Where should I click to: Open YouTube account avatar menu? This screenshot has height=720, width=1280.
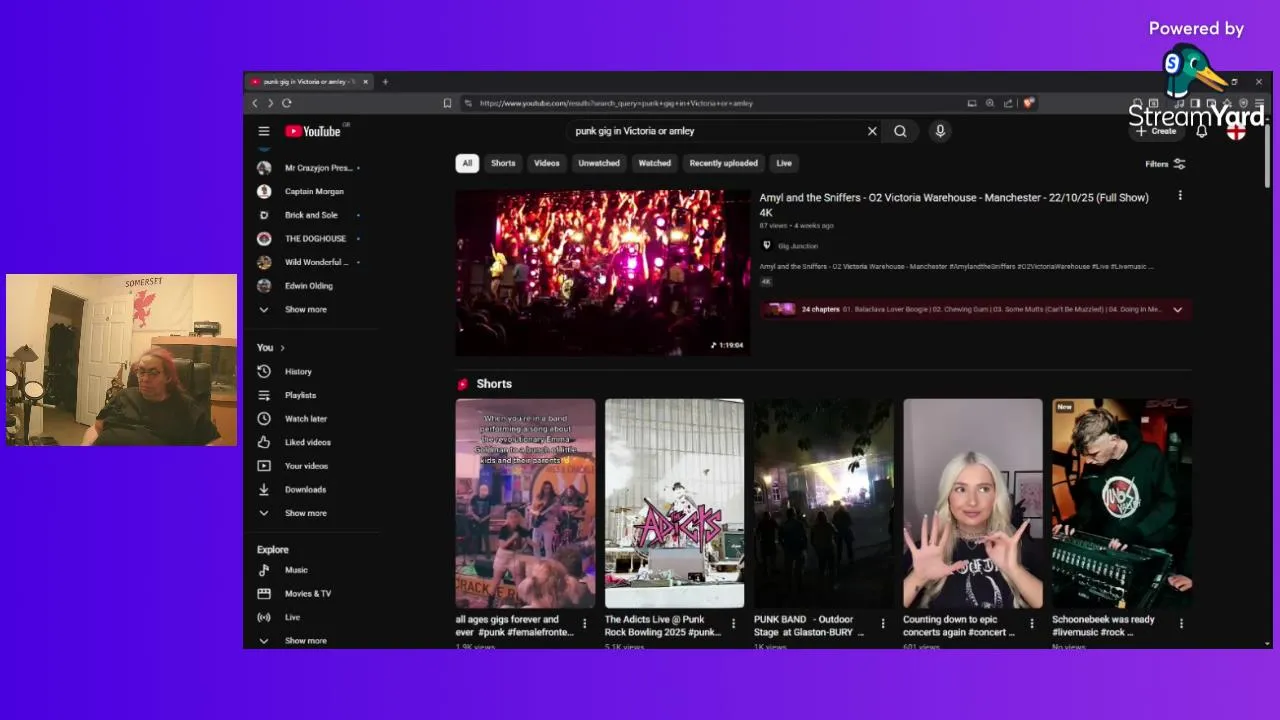click(1237, 131)
